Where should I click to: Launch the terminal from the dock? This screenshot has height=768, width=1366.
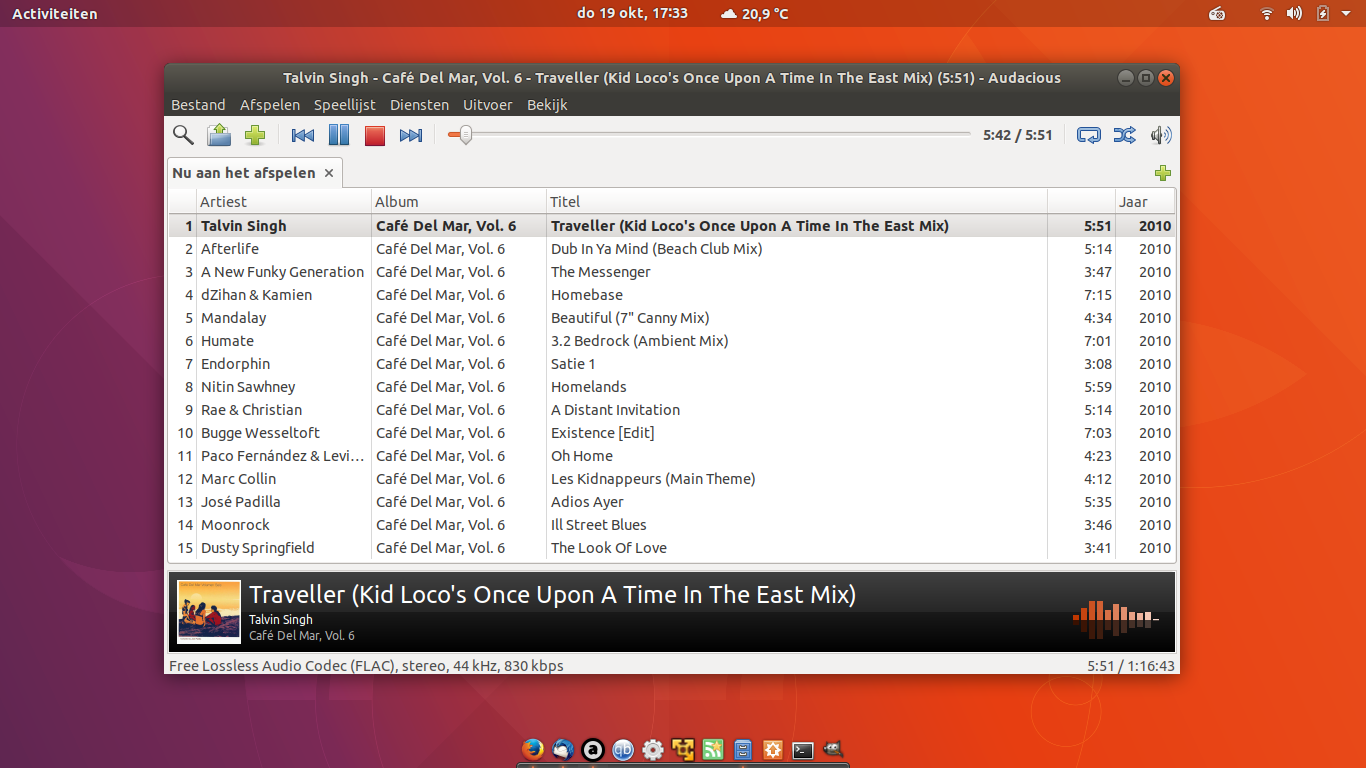[802, 749]
